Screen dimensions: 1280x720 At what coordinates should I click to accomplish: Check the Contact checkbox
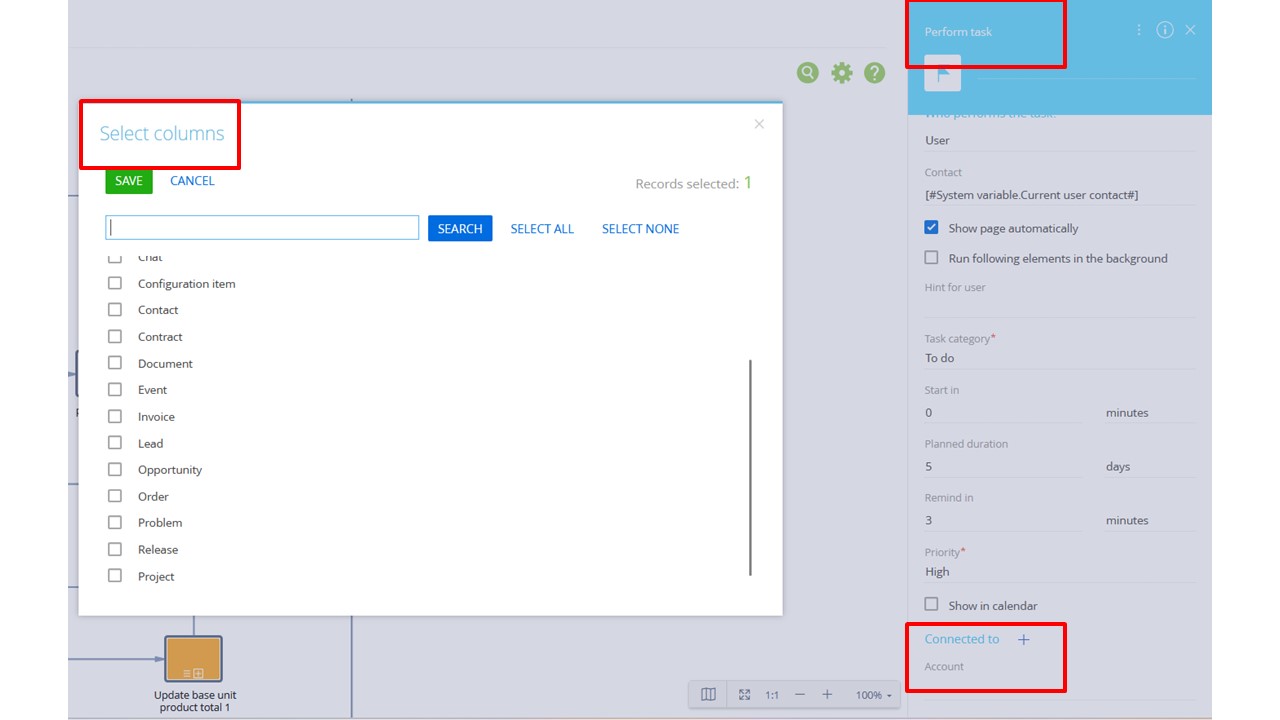coord(115,310)
